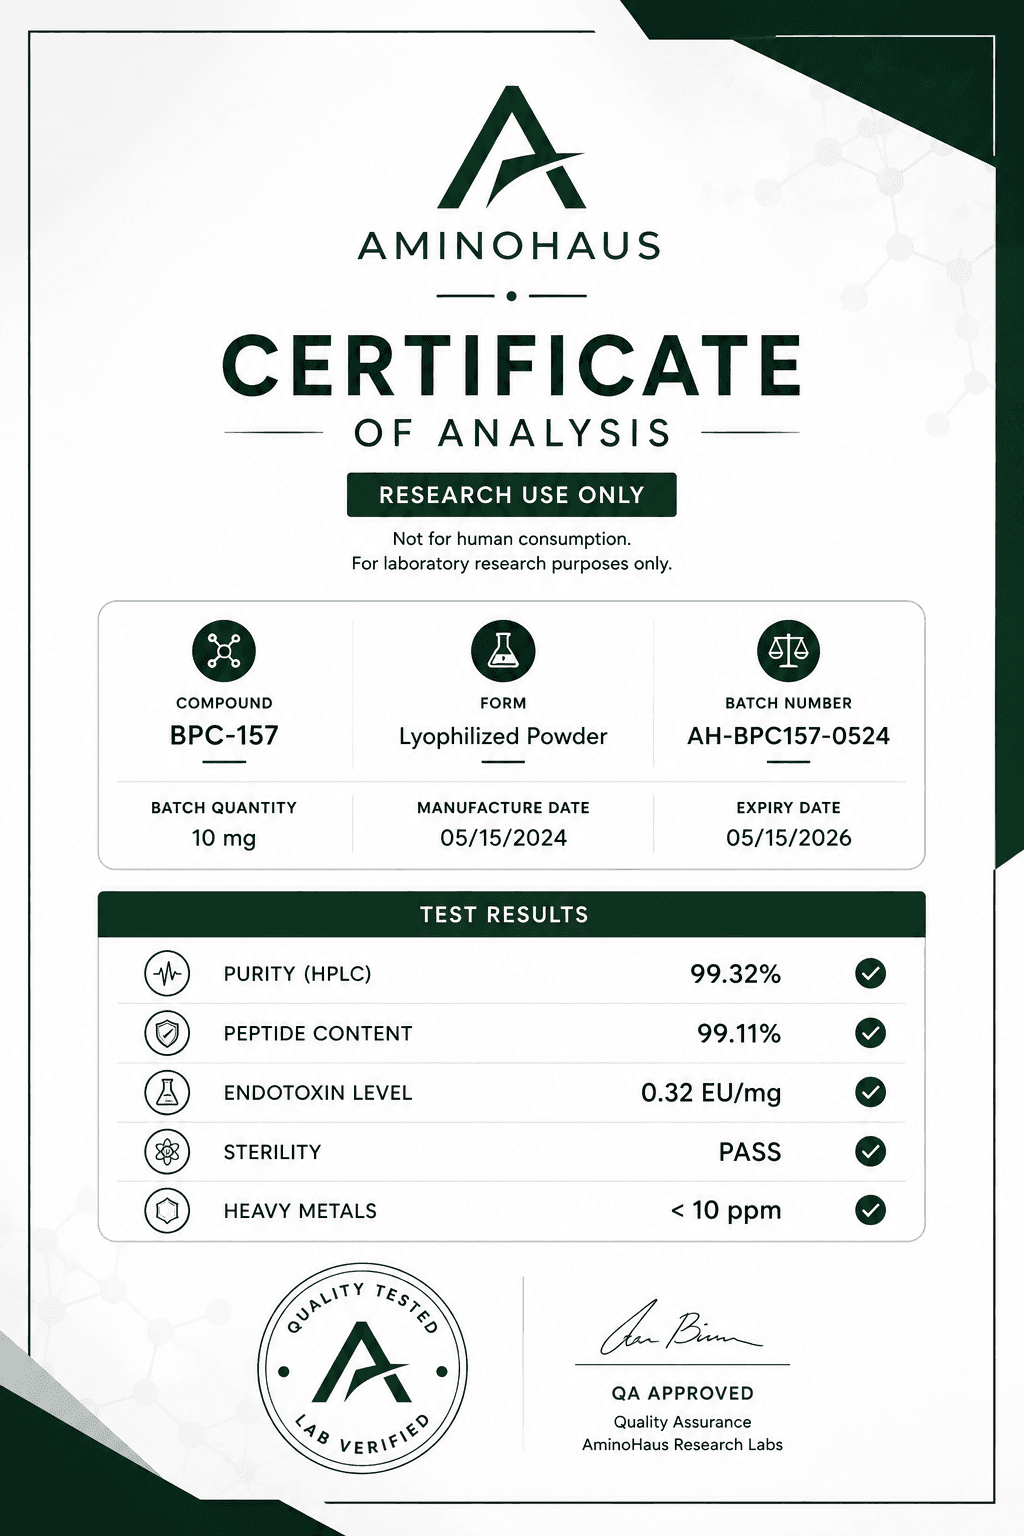
Task: Click the shield icon beside PEPTIDE CONTENT
Action: (x=167, y=1033)
